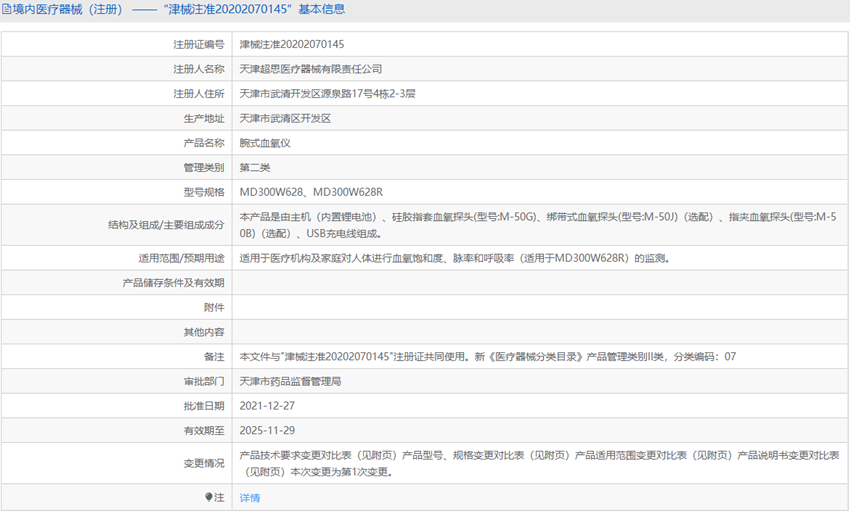Select model spec MD300W628、MD300W628R

click(311, 192)
